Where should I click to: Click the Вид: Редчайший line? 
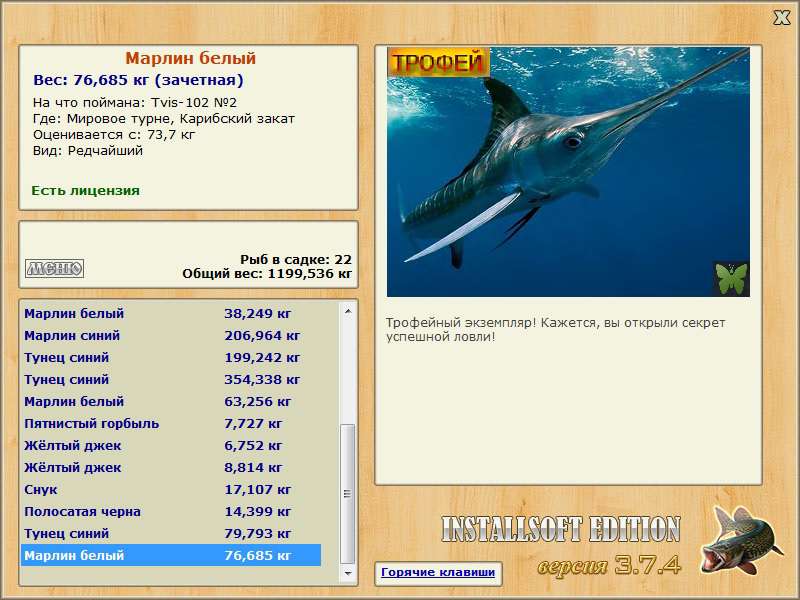point(88,151)
